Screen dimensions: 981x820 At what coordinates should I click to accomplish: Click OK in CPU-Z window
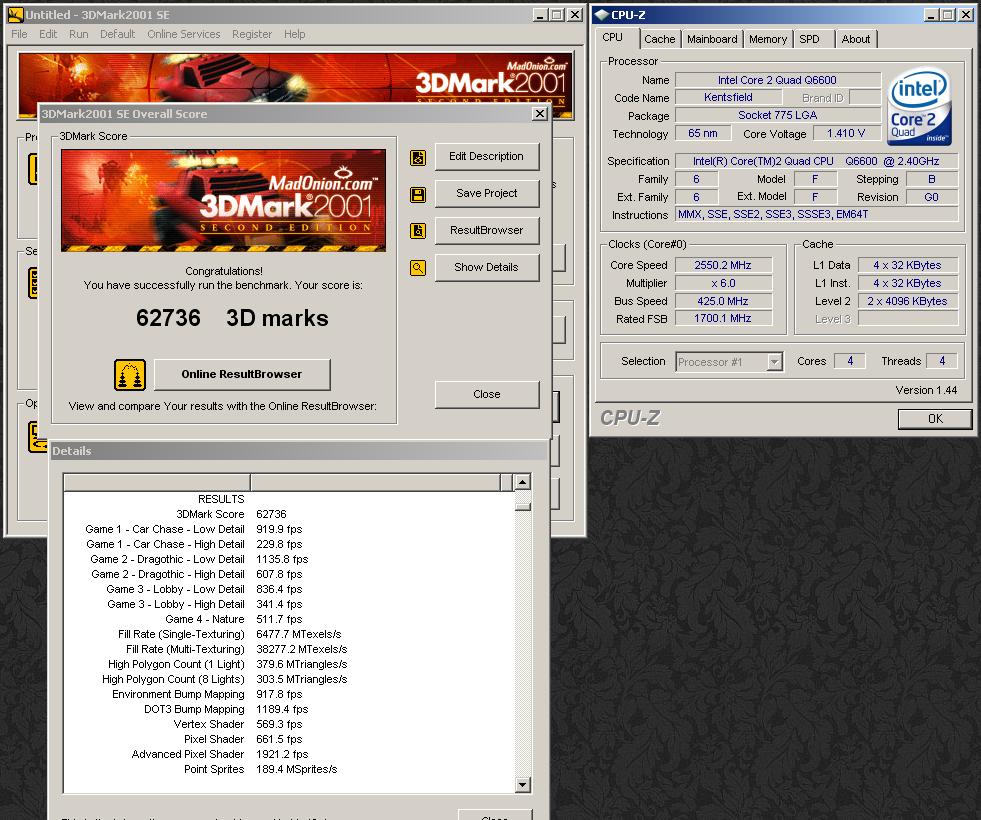pos(935,418)
